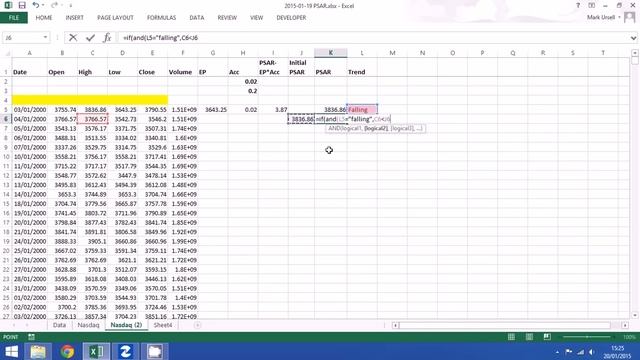Cancel the formula entry with X
The image size is (640, 360).
click(x=73, y=38)
